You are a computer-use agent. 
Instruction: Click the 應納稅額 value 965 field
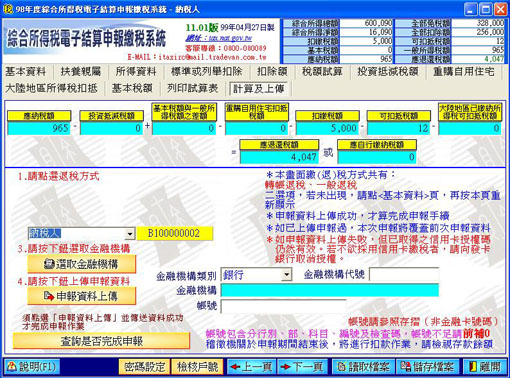pos(39,128)
